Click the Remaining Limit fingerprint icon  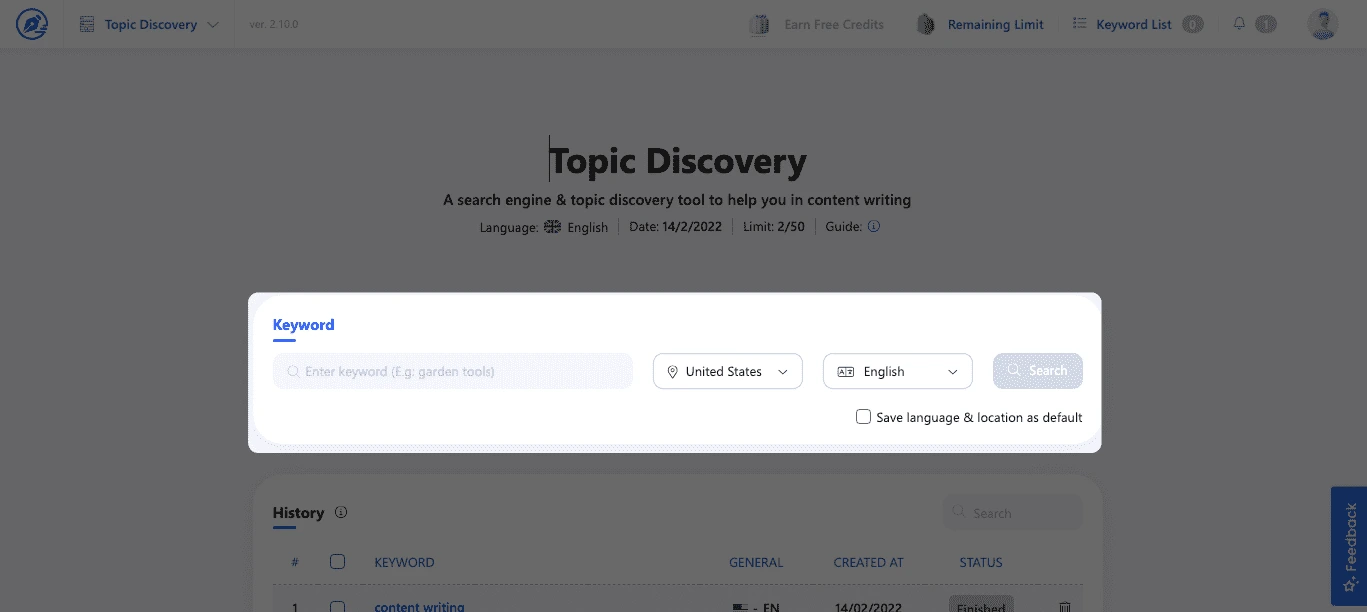click(x=926, y=24)
